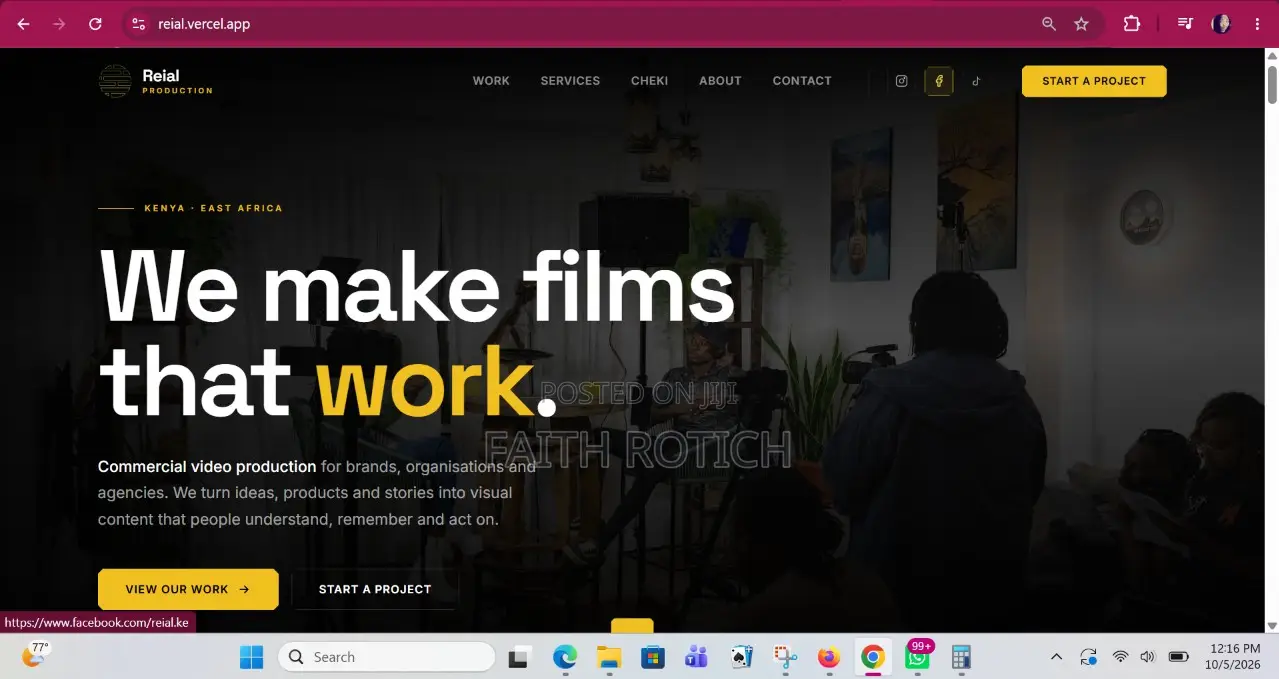Open the ABOUT nav link

(x=720, y=81)
